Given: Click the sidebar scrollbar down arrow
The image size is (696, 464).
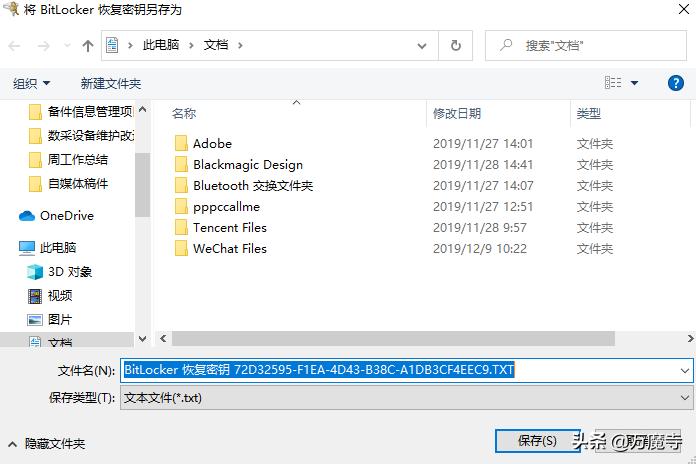Looking at the screenshot, I should [142, 339].
